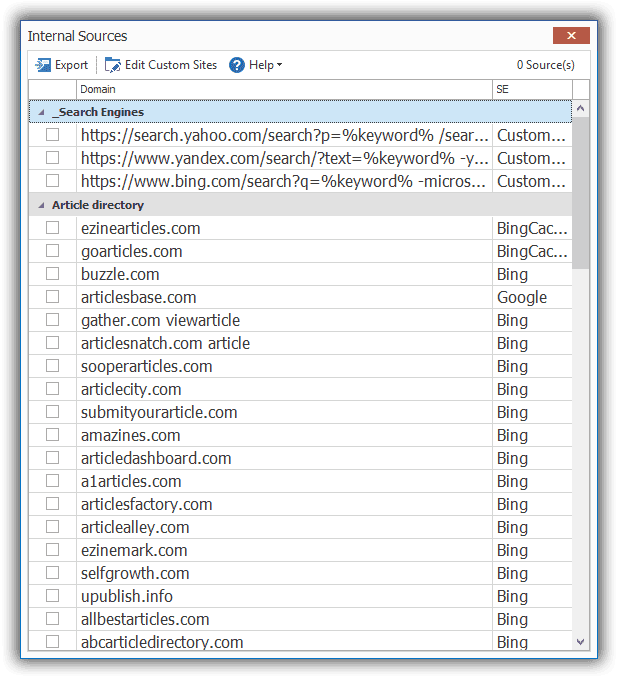Click the goarticles.com domain cell
This screenshot has height=679, width=618.
(x=284, y=251)
